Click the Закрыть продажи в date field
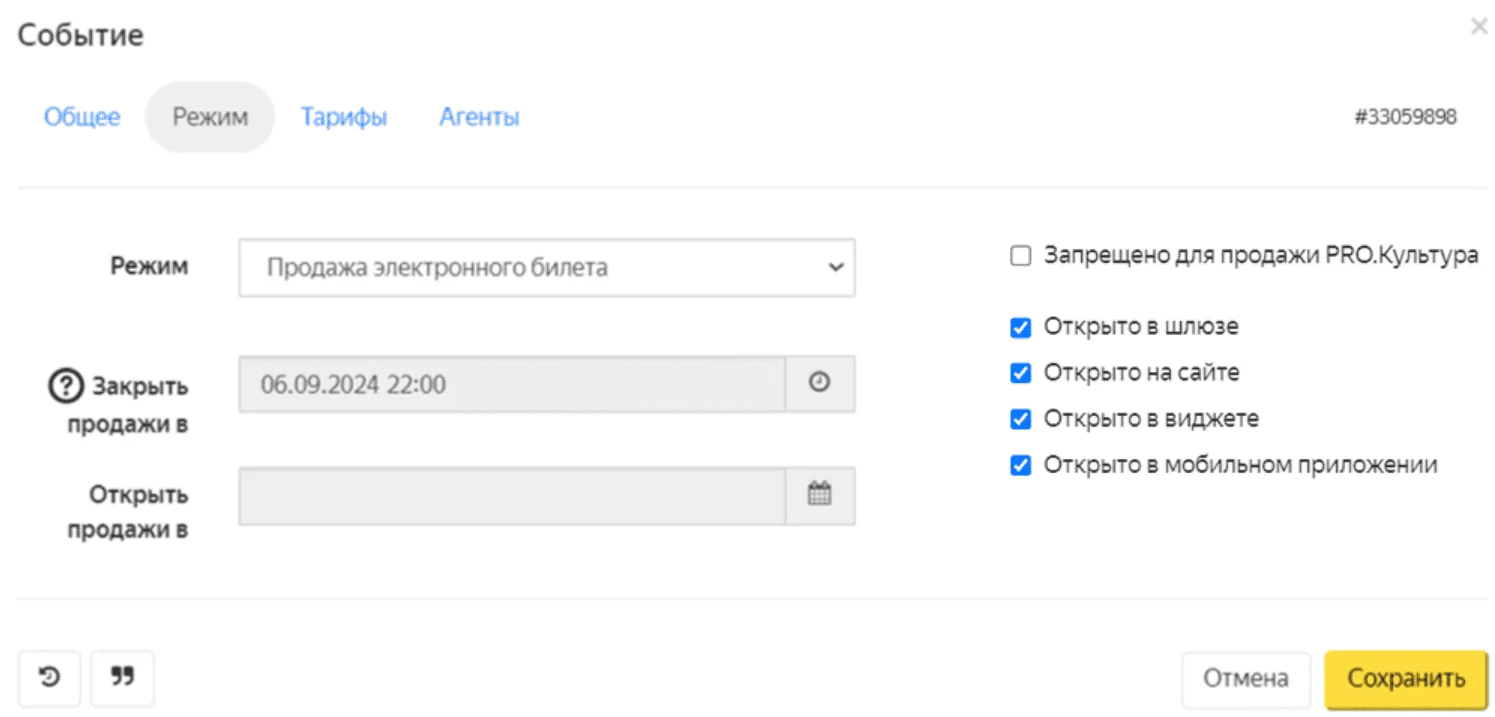1495x717 pixels. tap(511, 384)
